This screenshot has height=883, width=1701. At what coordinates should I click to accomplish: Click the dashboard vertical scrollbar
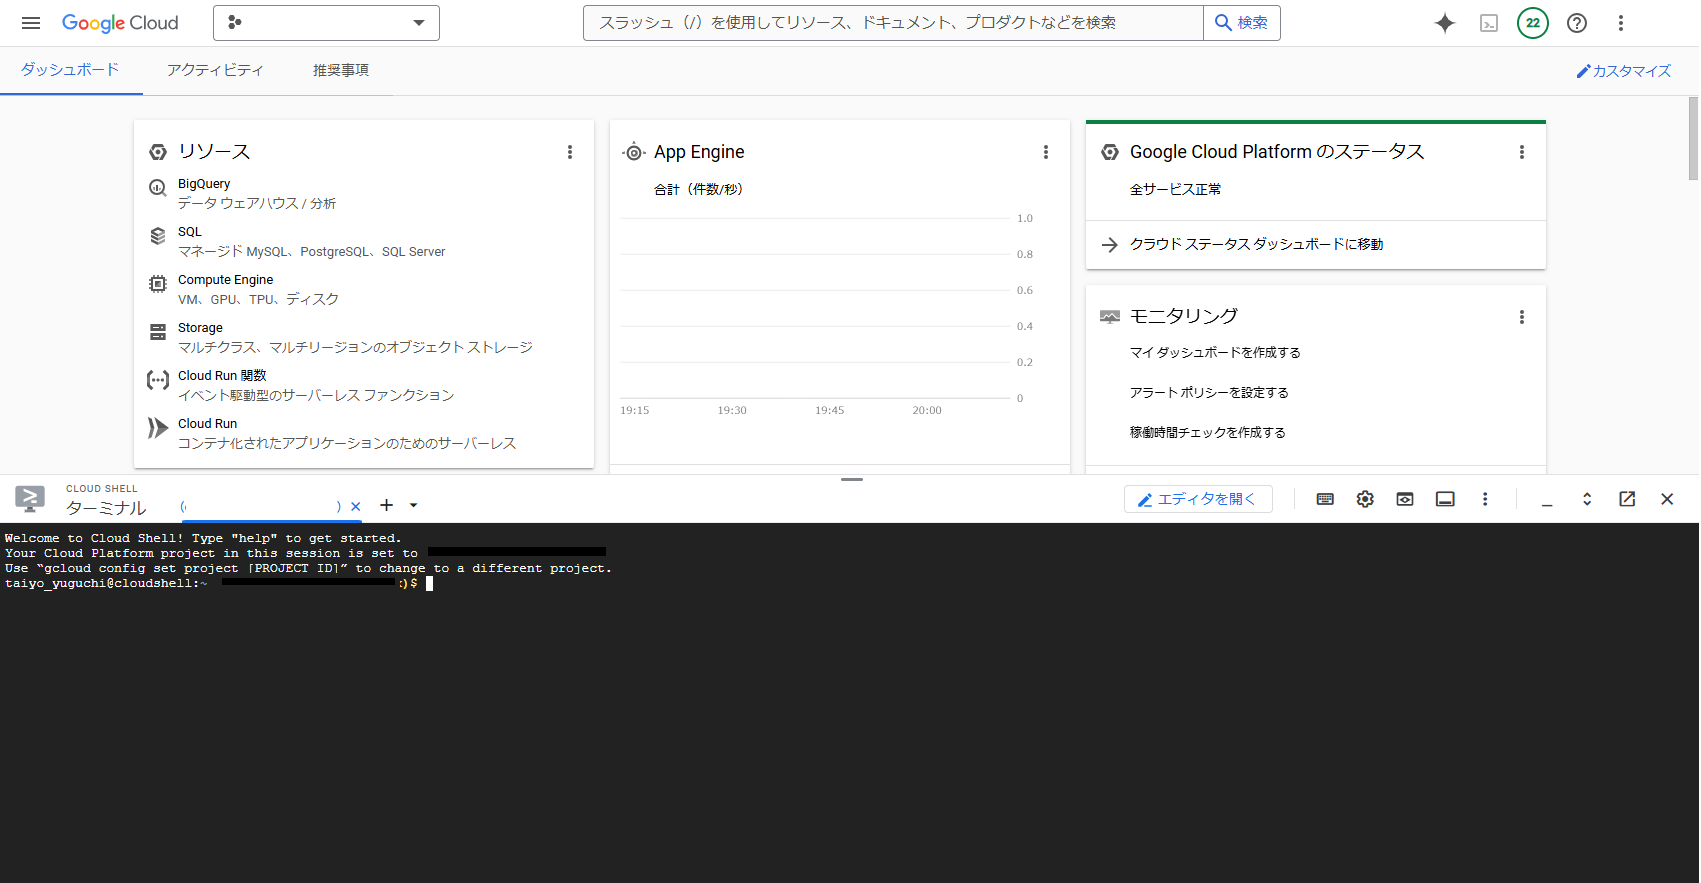1693,138
